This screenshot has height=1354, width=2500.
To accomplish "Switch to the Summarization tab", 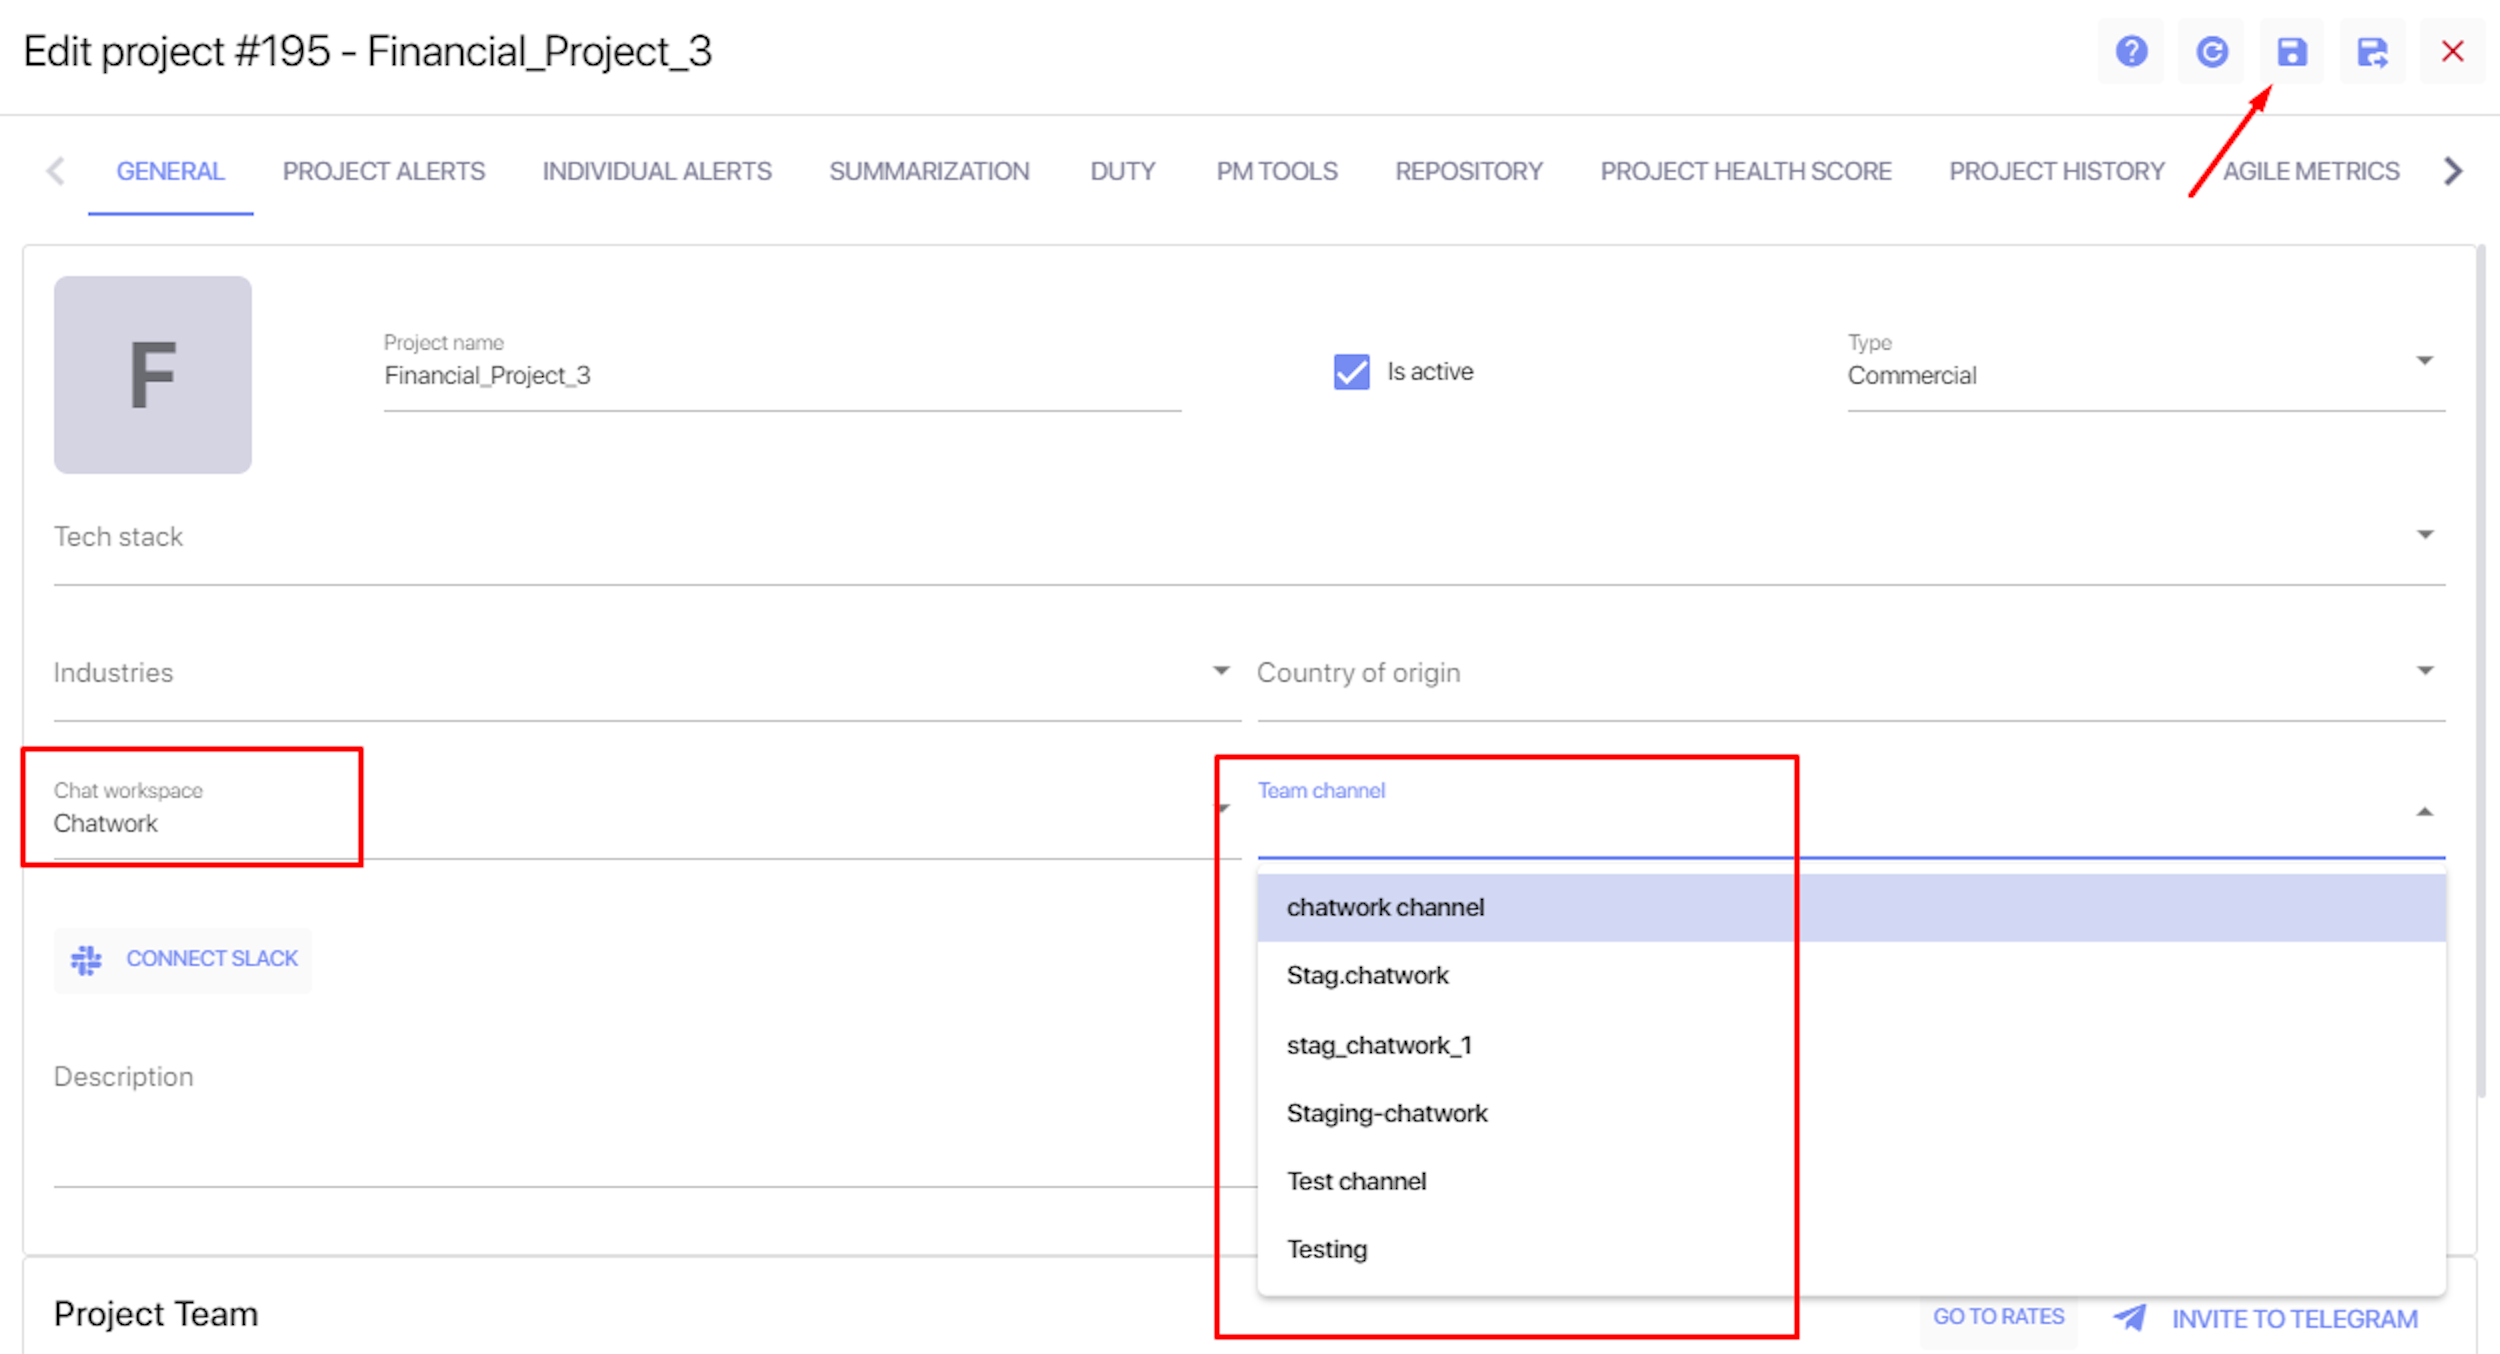I will click(x=929, y=171).
